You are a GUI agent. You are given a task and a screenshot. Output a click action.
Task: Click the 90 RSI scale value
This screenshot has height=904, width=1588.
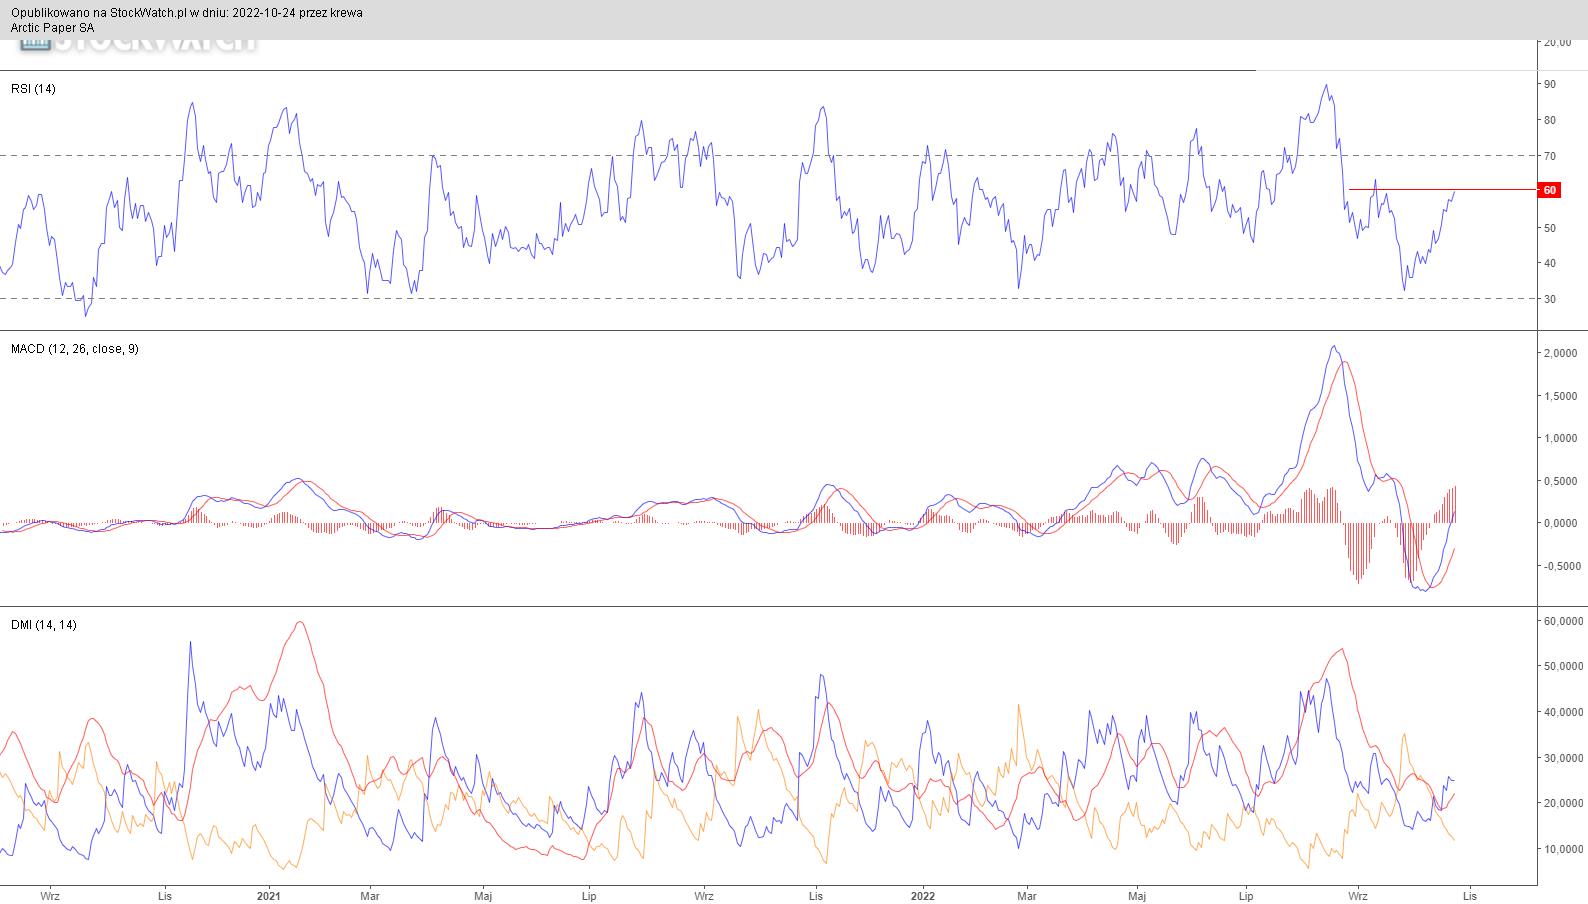click(x=1550, y=84)
